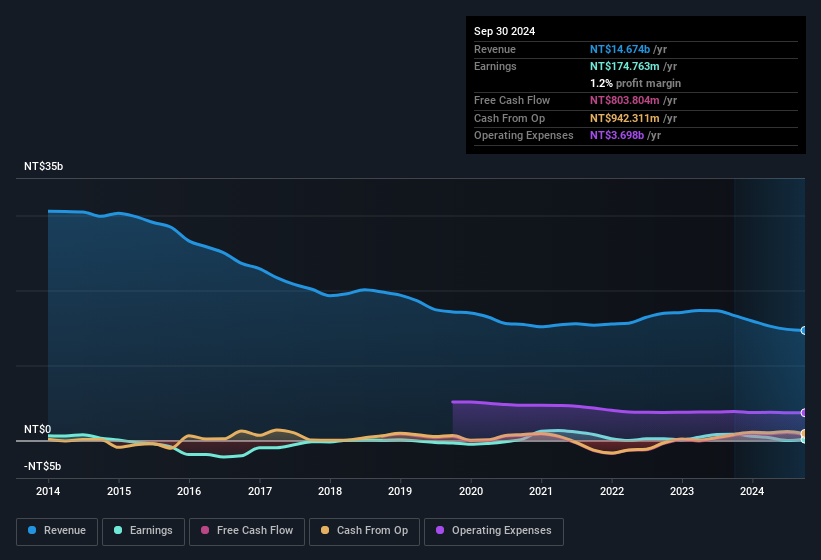Select the 2015 x-axis label
This screenshot has height=560, width=821.
(119, 491)
